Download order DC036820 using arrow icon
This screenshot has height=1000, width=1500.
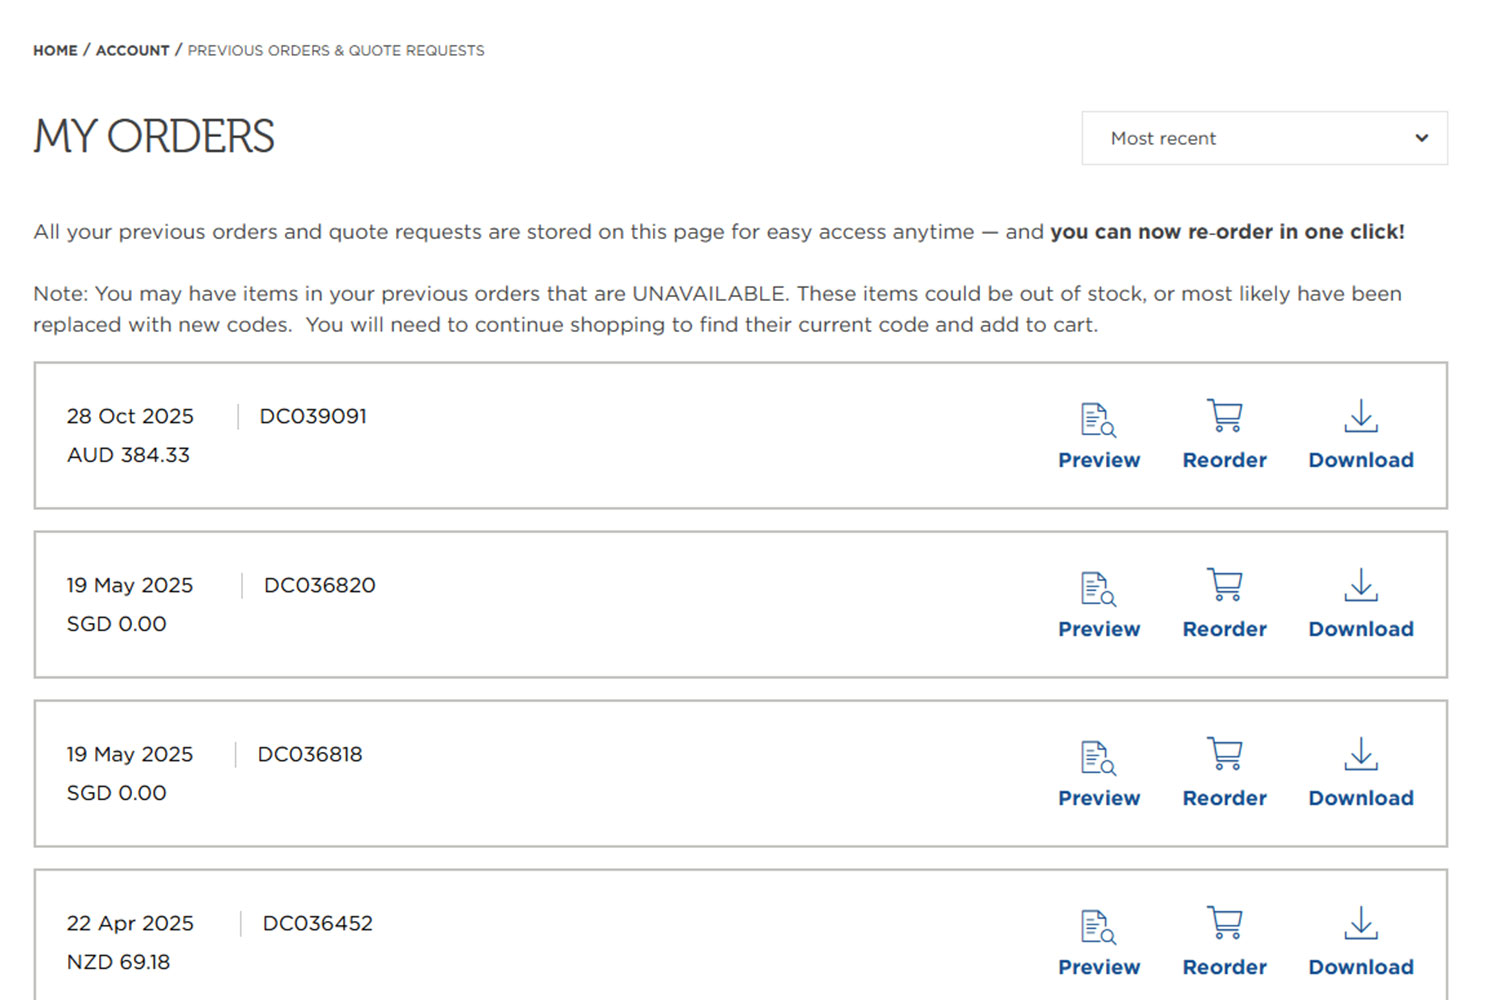point(1360,585)
